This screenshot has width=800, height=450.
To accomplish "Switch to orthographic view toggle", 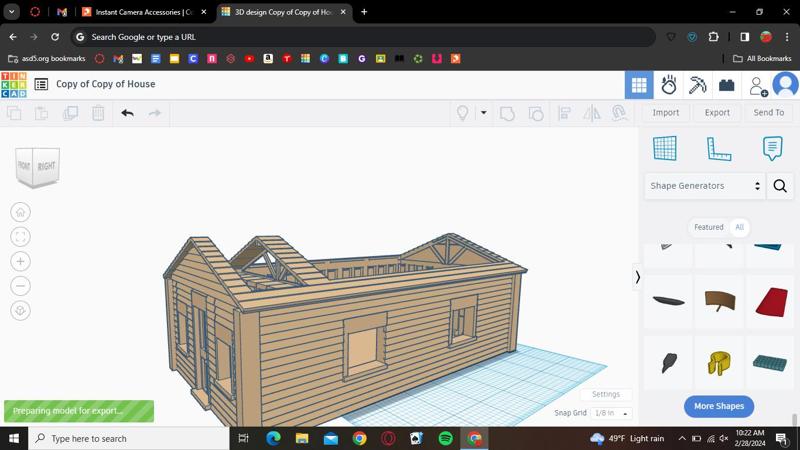I will point(20,310).
